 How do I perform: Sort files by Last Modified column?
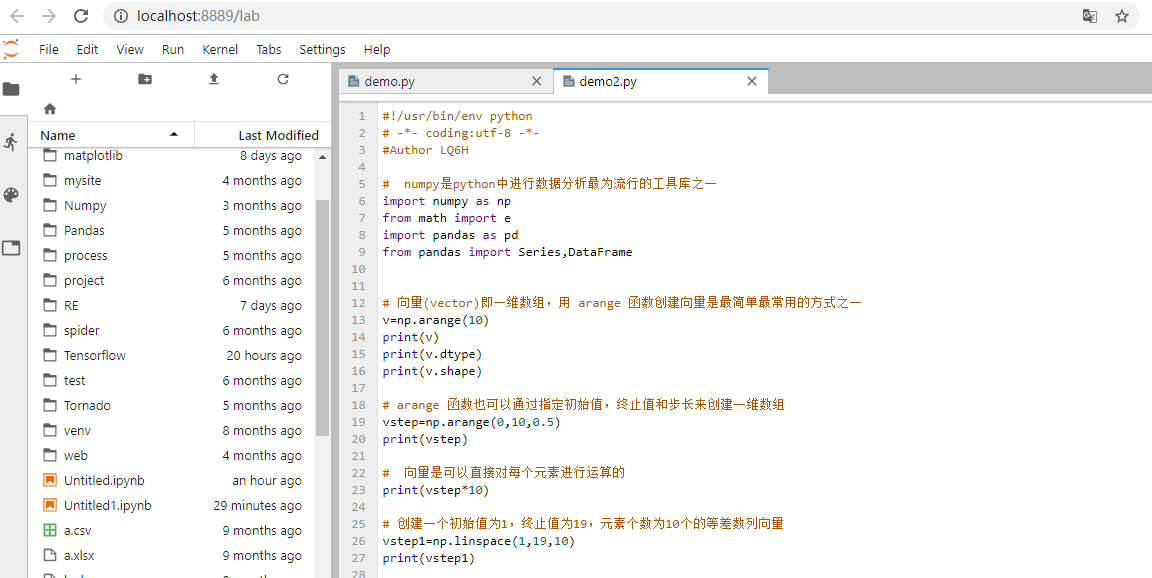point(277,135)
